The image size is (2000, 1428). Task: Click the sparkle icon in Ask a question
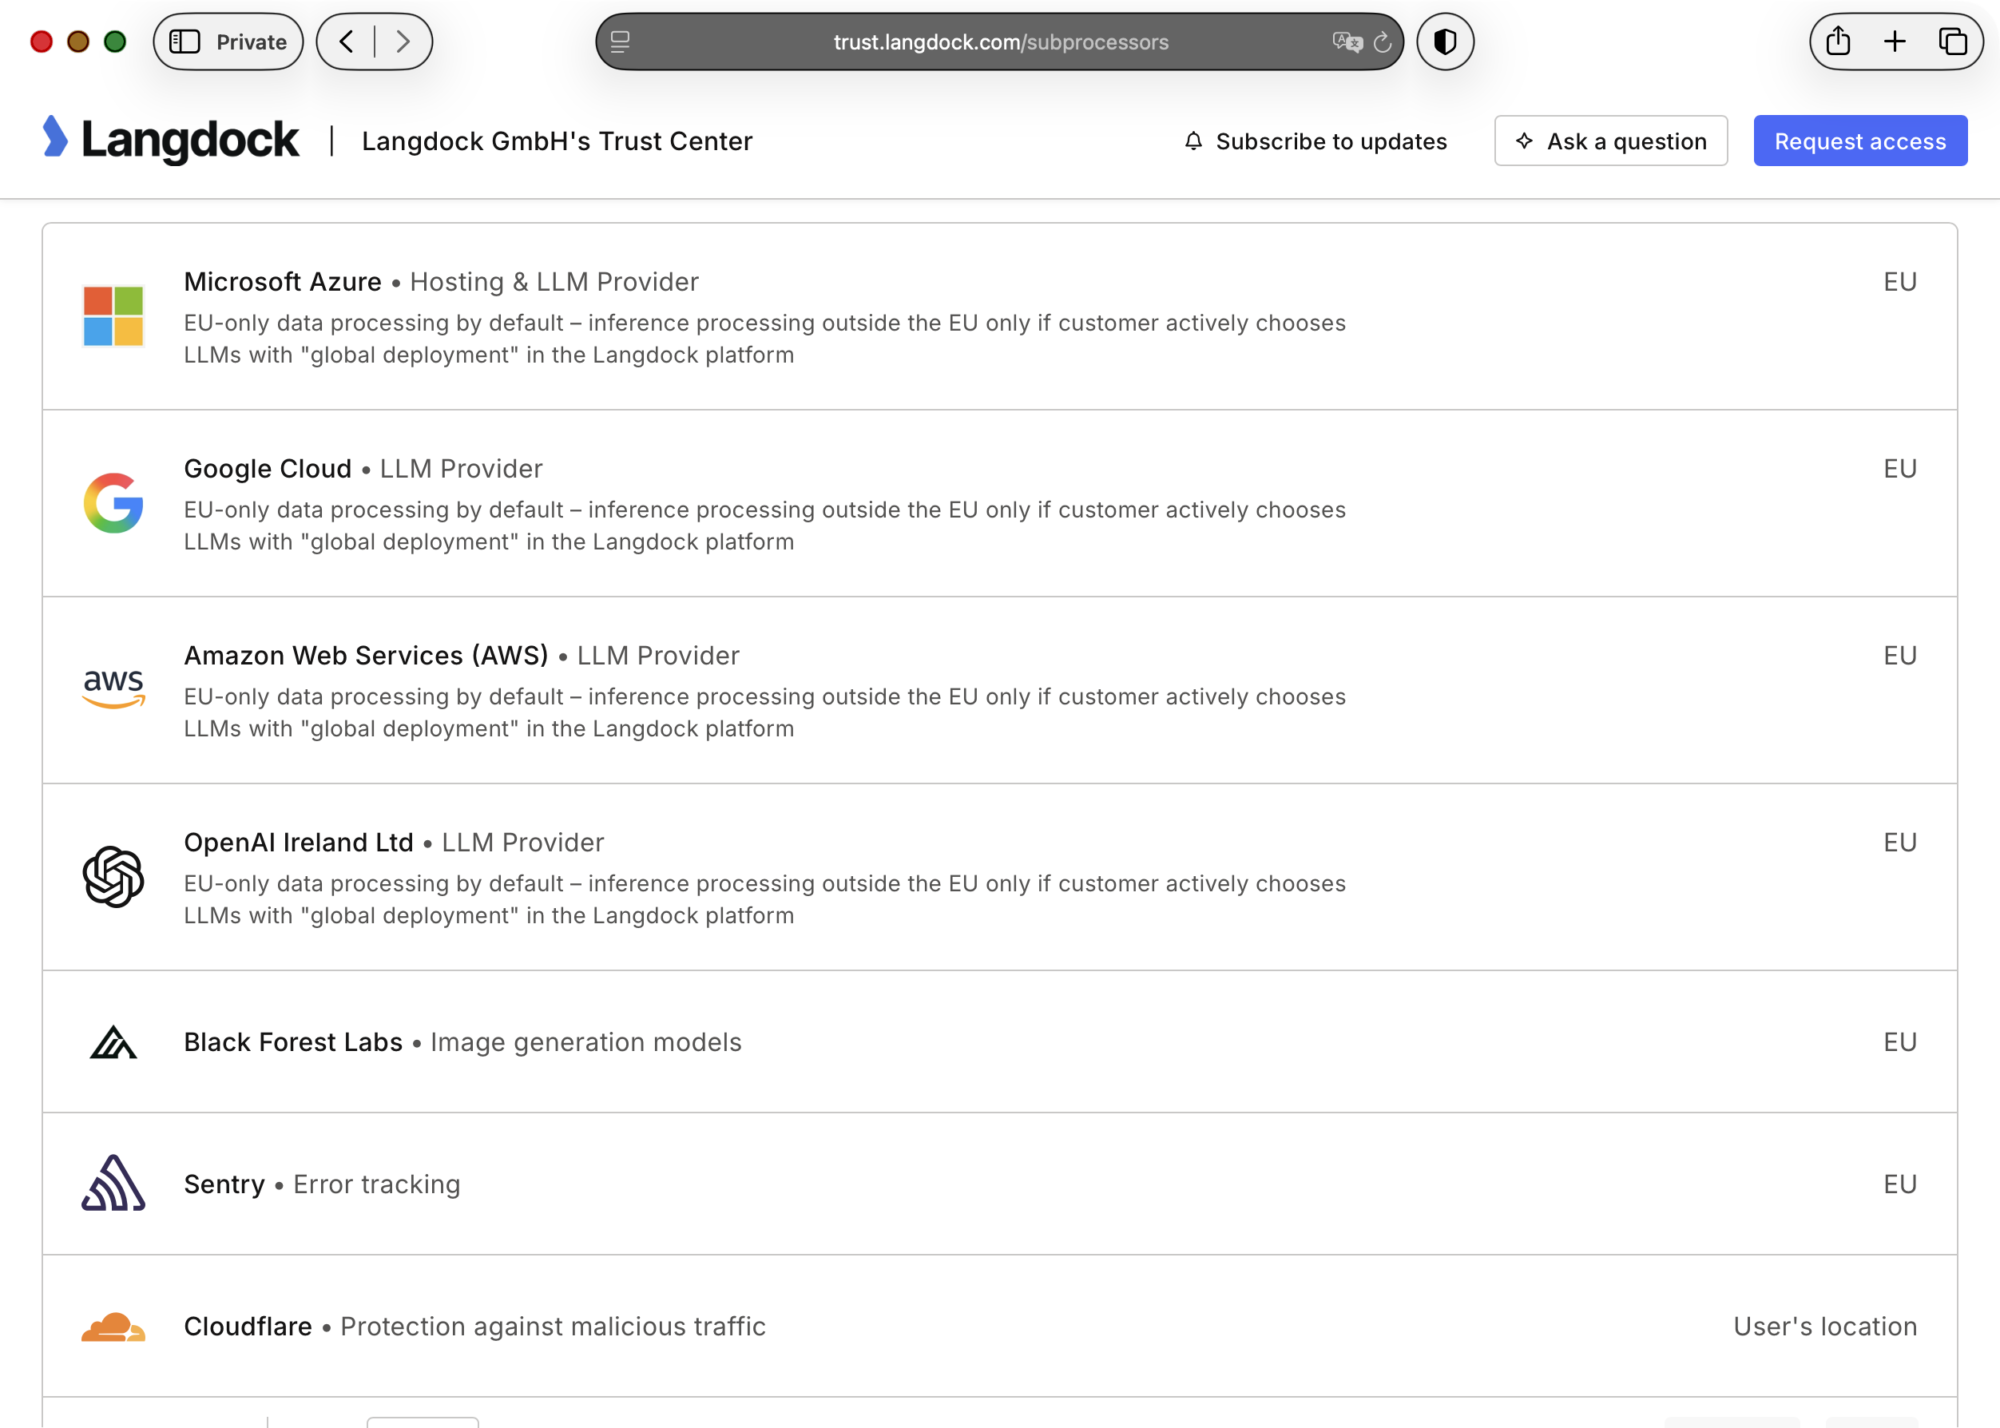tap(1524, 141)
